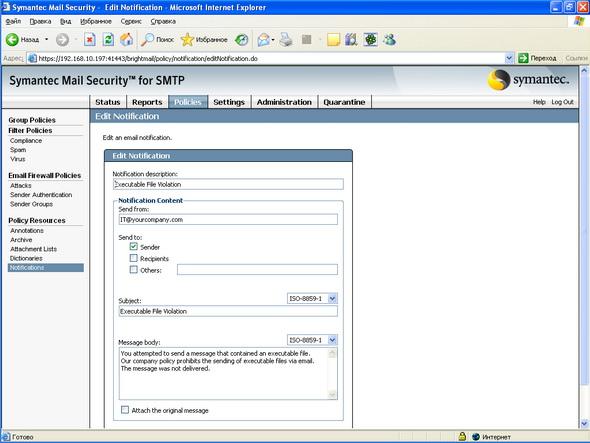Click the Mail envelope icon
Viewport: 590px width, 443px height.
click(x=264, y=40)
